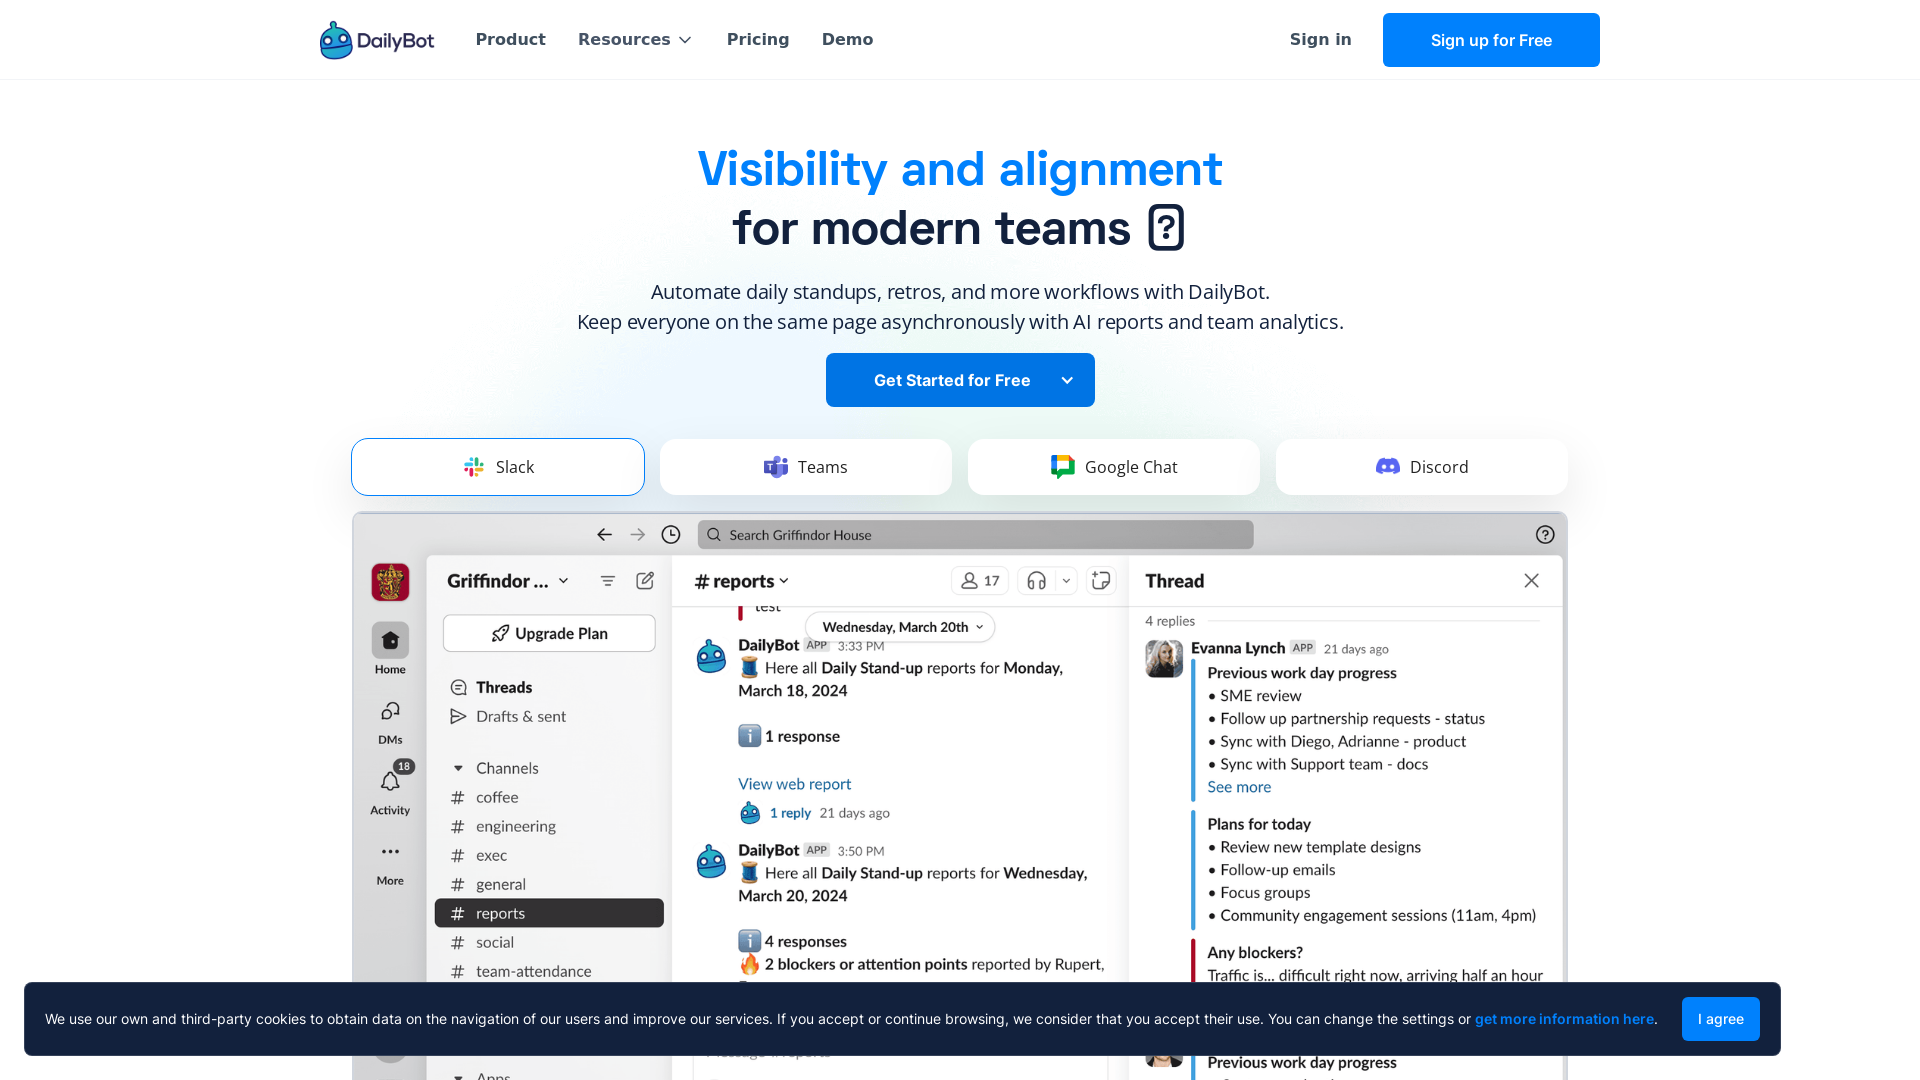Click Evanna Lynch's avatar in thread
This screenshot has width=1920, height=1080.
click(1164, 659)
